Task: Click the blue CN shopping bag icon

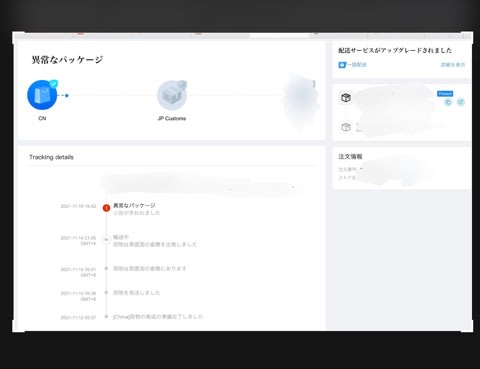Action: point(42,95)
